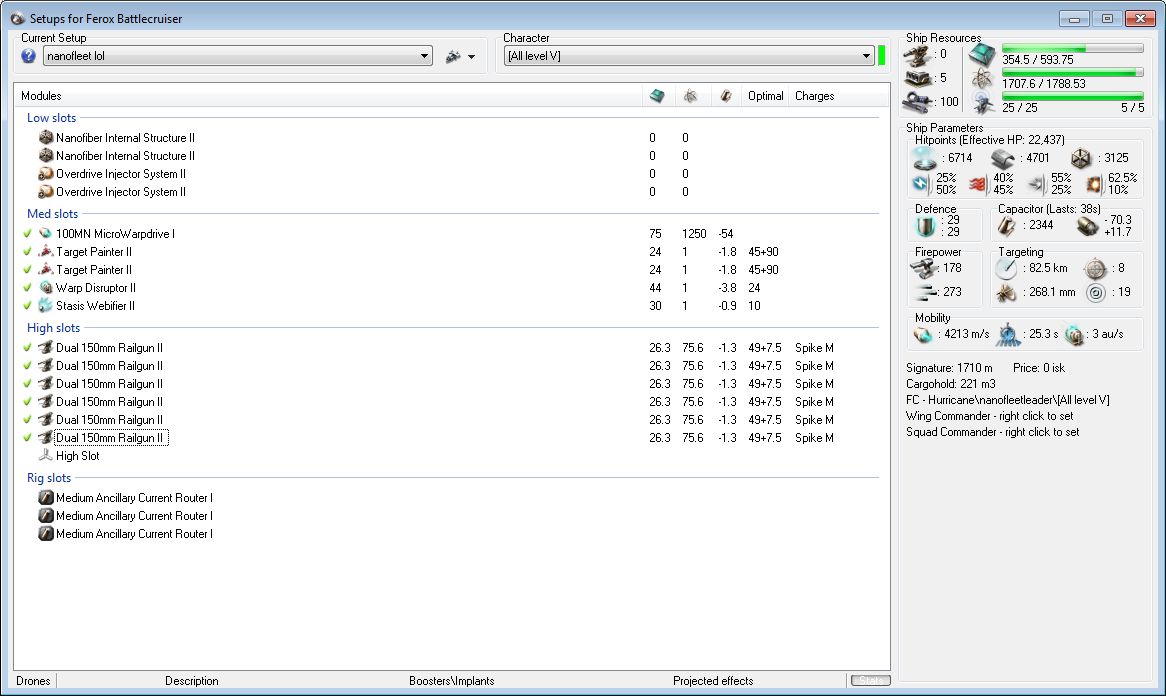1166x696 pixels.
Task: Toggle the second Dual 150mm Railgun II checkmark
Action: click(x=28, y=365)
